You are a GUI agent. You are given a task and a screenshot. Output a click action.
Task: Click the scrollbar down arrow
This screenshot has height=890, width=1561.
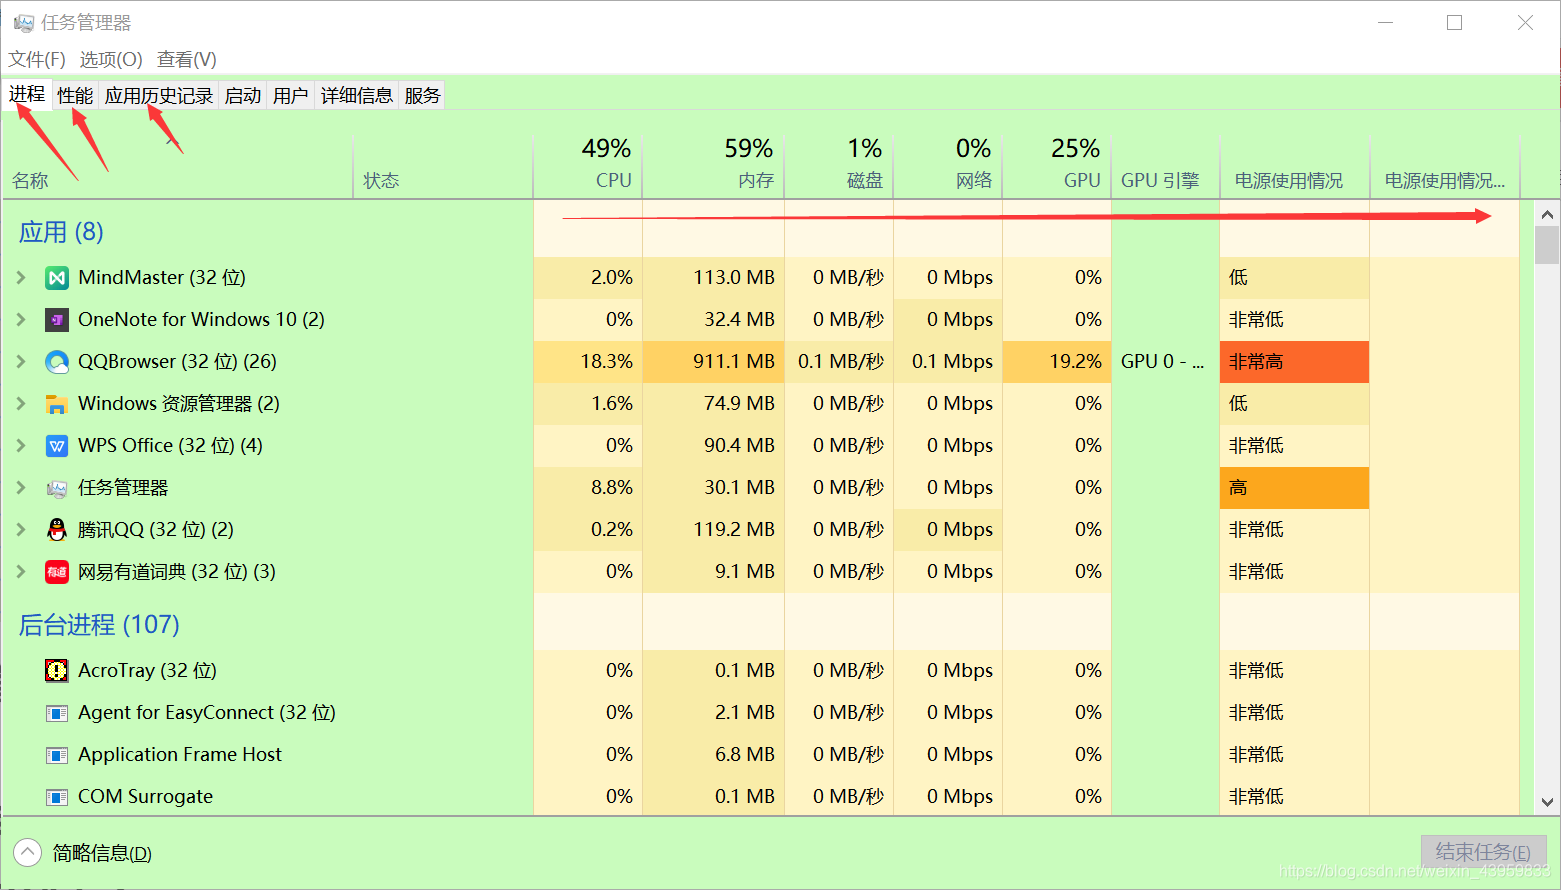pyautogui.click(x=1547, y=802)
